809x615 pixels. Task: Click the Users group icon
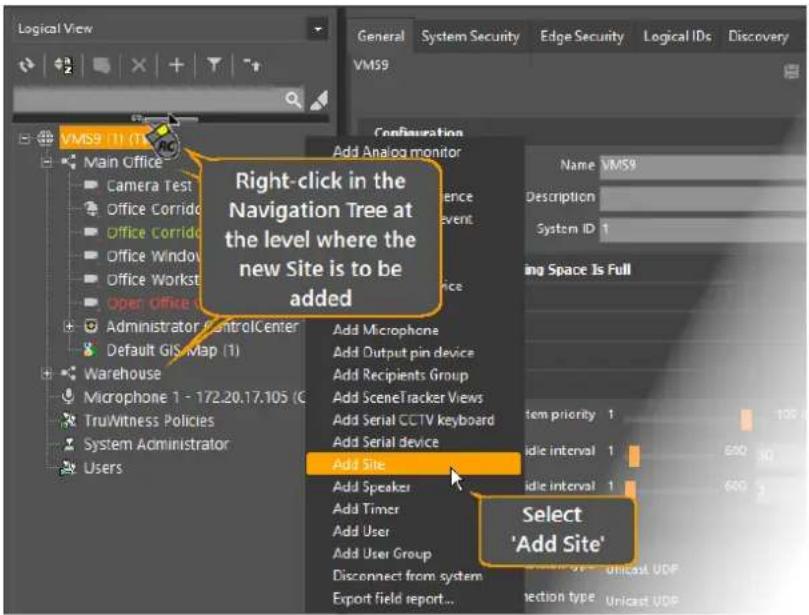click(68, 467)
